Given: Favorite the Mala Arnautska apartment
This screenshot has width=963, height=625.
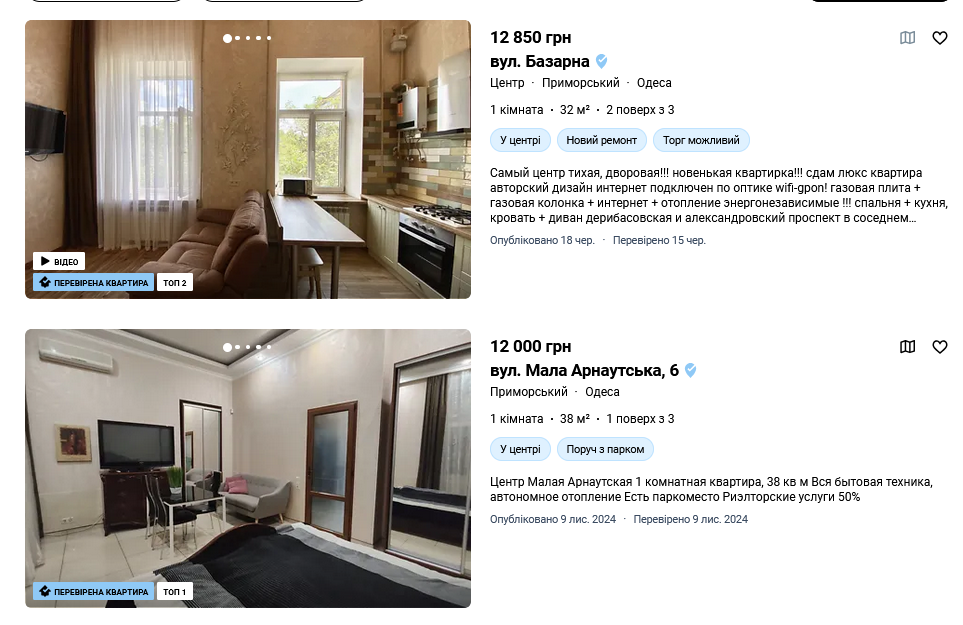Looking at the screenshot, I should point(940,347).
